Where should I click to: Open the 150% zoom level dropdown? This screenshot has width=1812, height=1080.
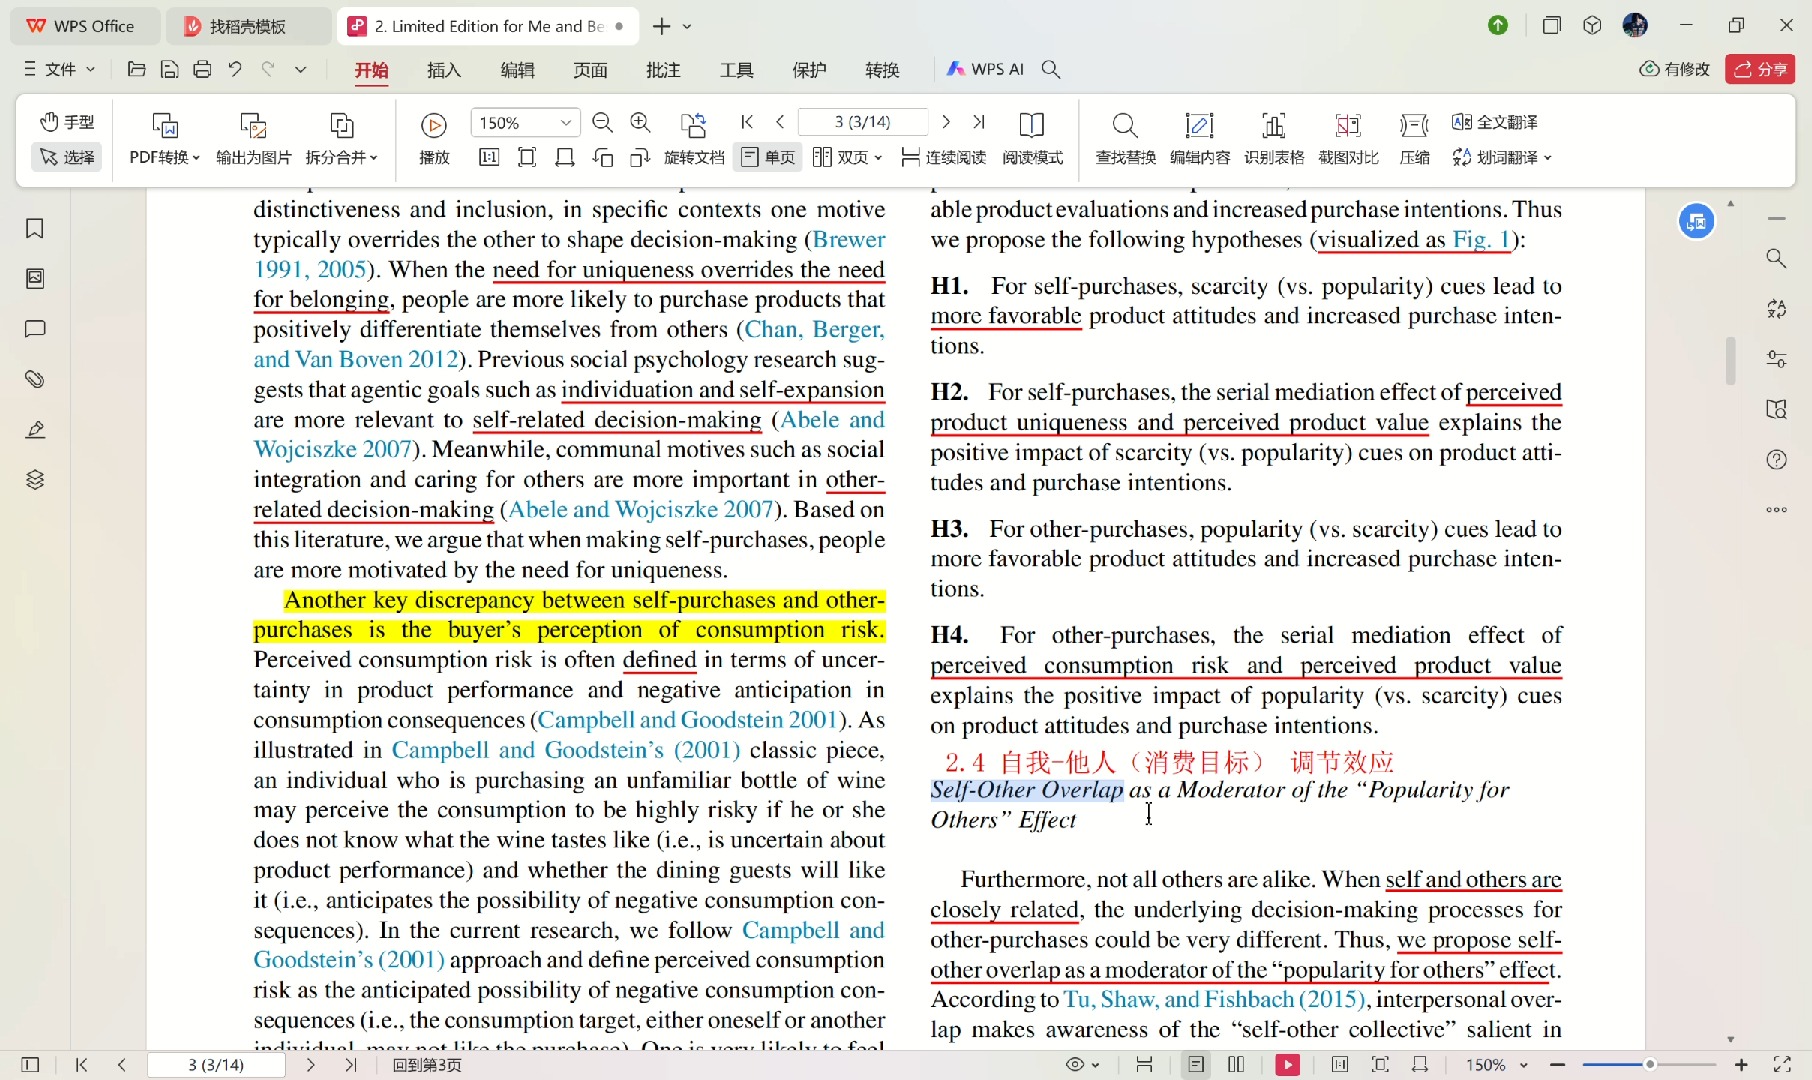[565, 122]
